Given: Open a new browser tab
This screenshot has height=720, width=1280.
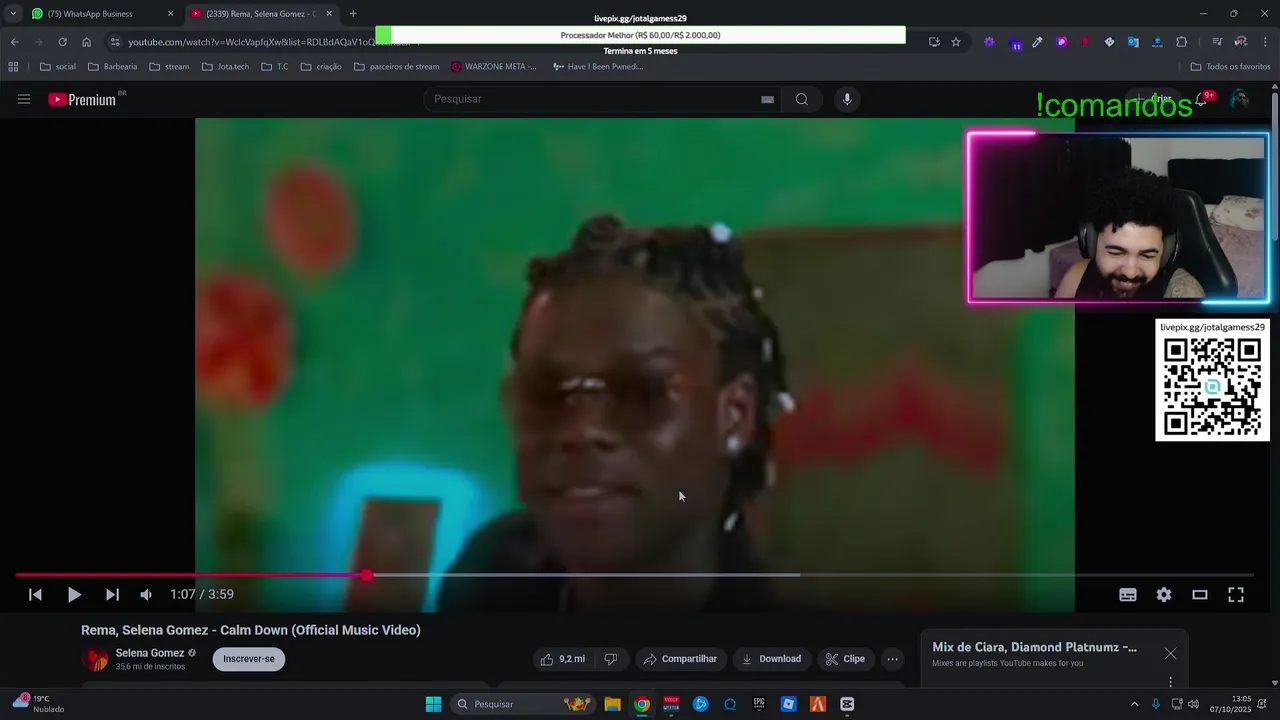Looking at the screenshot, I should click(x=353, y=14).
